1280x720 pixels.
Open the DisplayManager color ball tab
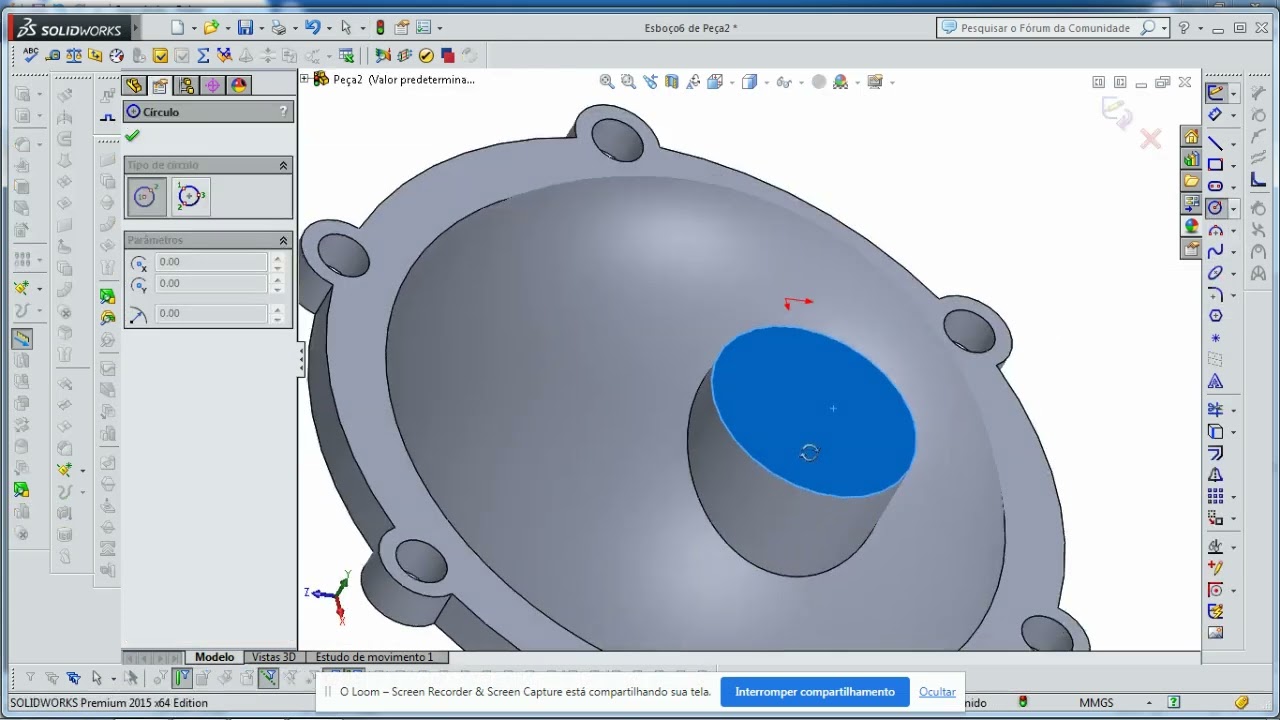click(238, 86)
